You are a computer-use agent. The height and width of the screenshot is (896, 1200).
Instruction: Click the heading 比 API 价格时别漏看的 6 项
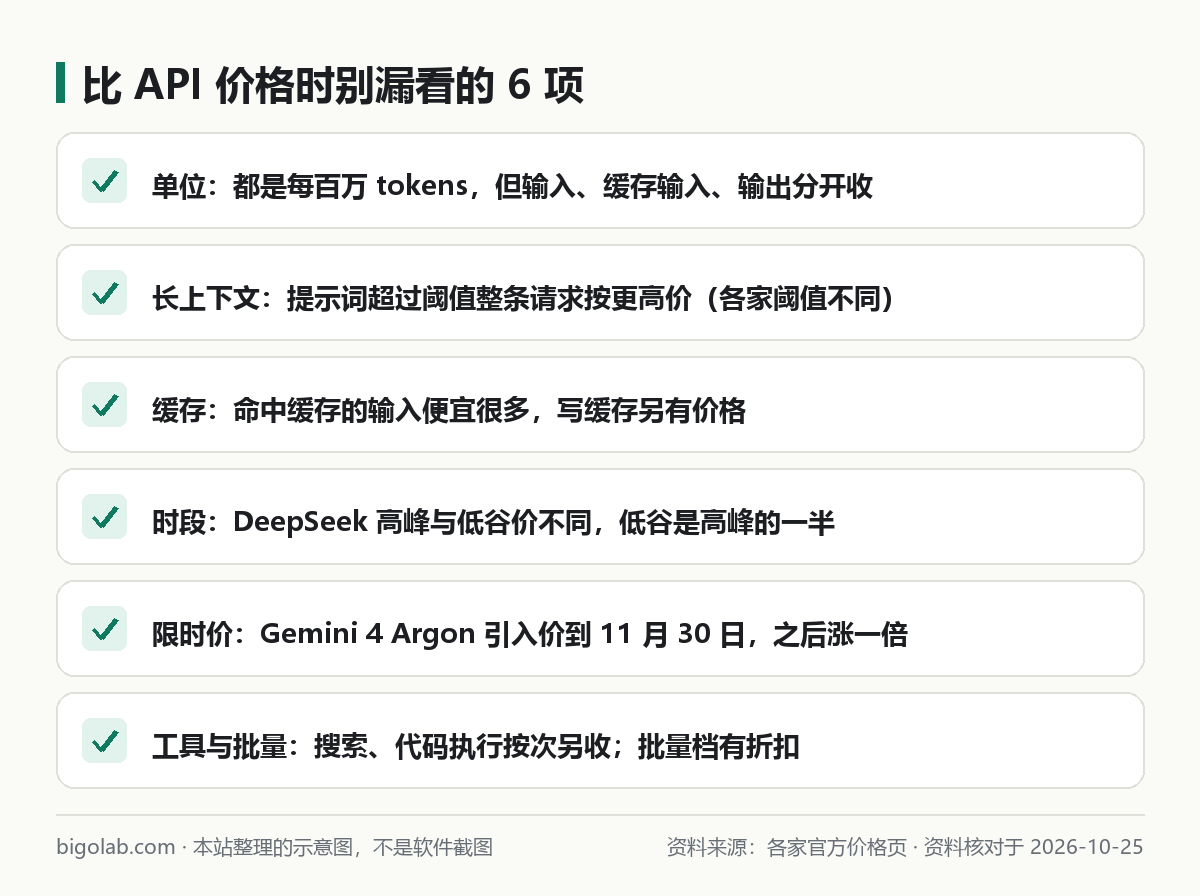click(333, 86)
